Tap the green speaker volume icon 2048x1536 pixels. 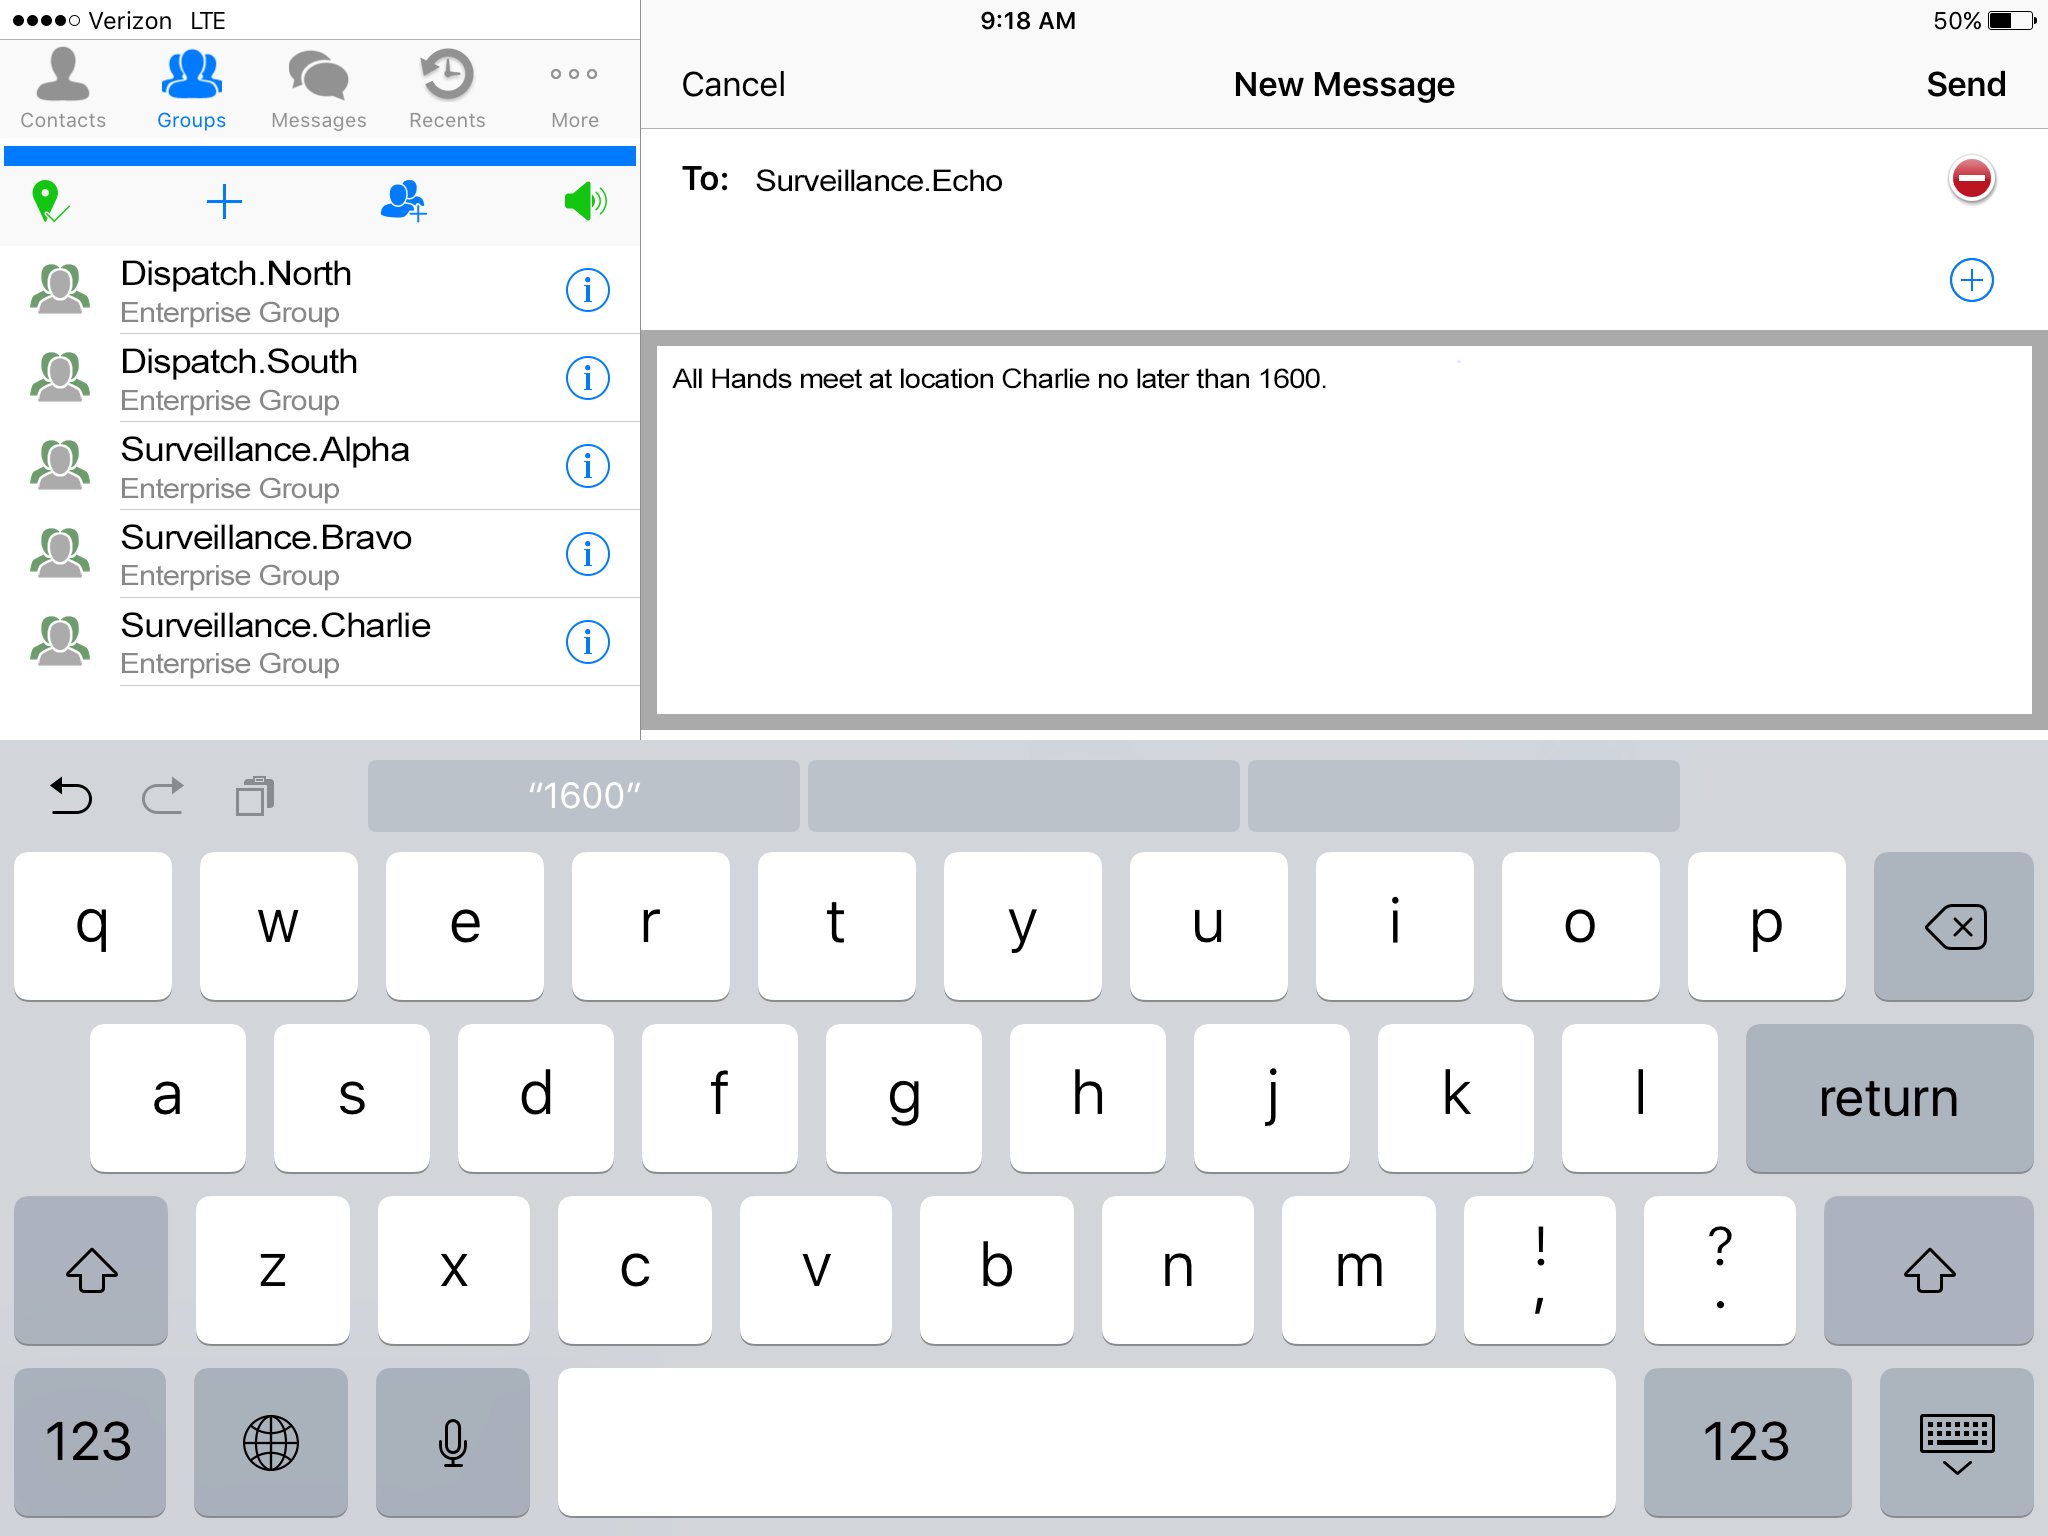coord(586,201)
